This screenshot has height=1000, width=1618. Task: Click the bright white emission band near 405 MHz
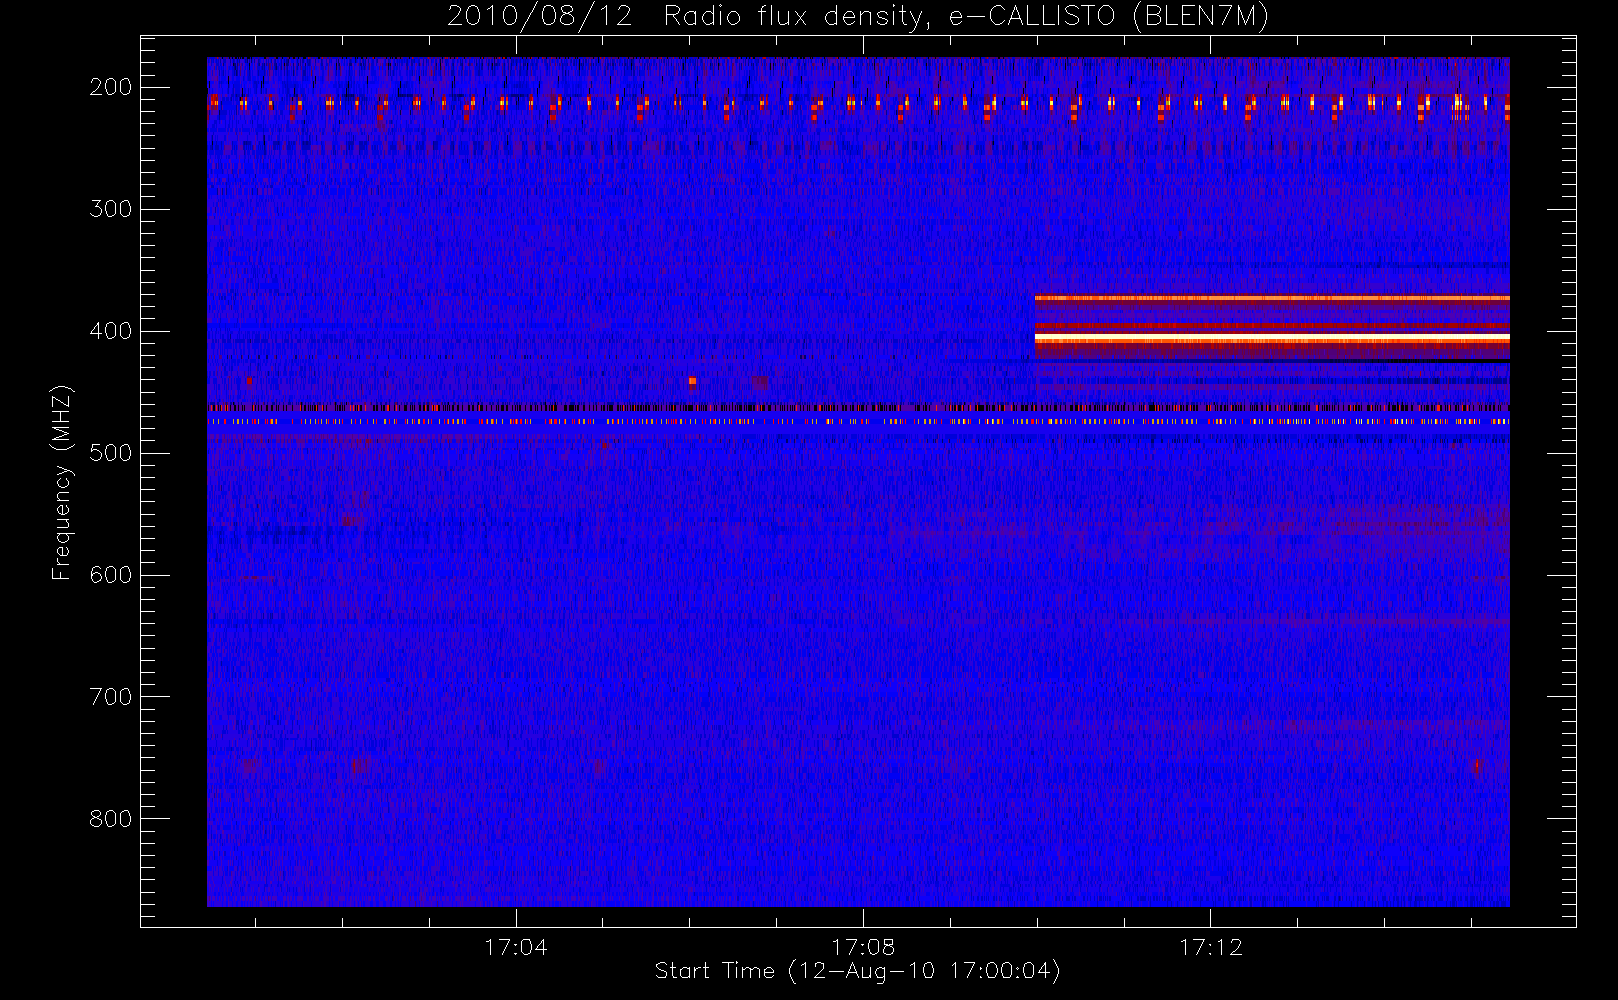pyautogui.click(x=1272, y=339)
